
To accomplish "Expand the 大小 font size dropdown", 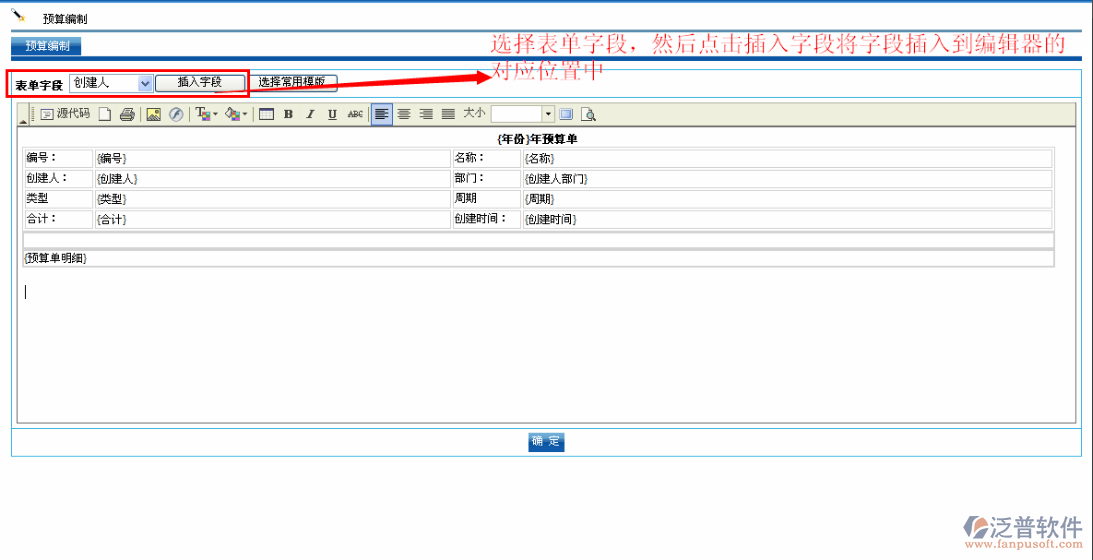I will (x=547, y=114).
